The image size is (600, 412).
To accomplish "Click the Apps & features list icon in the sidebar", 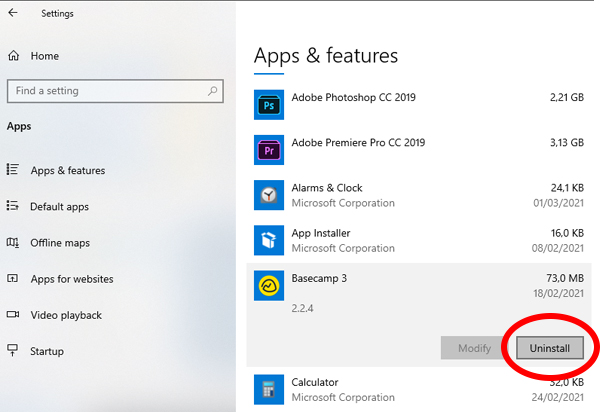I will click(x=12, y=169).
